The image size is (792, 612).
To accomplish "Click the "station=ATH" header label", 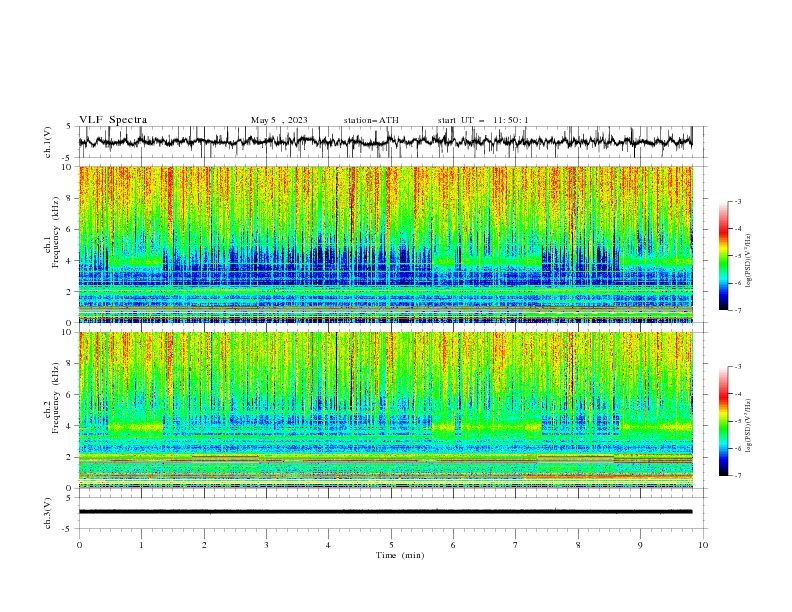I will (371, 120).
